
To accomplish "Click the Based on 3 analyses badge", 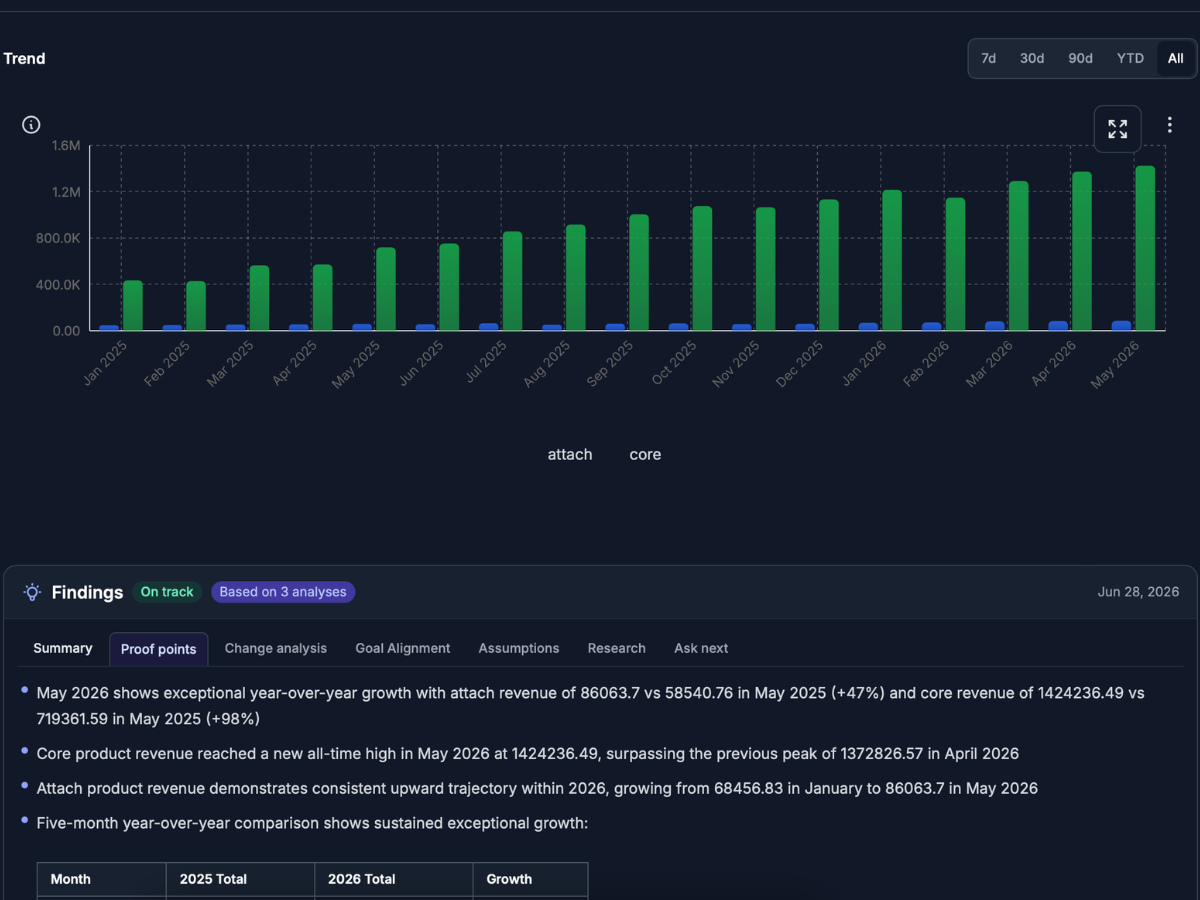I will (x=283, y=592).
